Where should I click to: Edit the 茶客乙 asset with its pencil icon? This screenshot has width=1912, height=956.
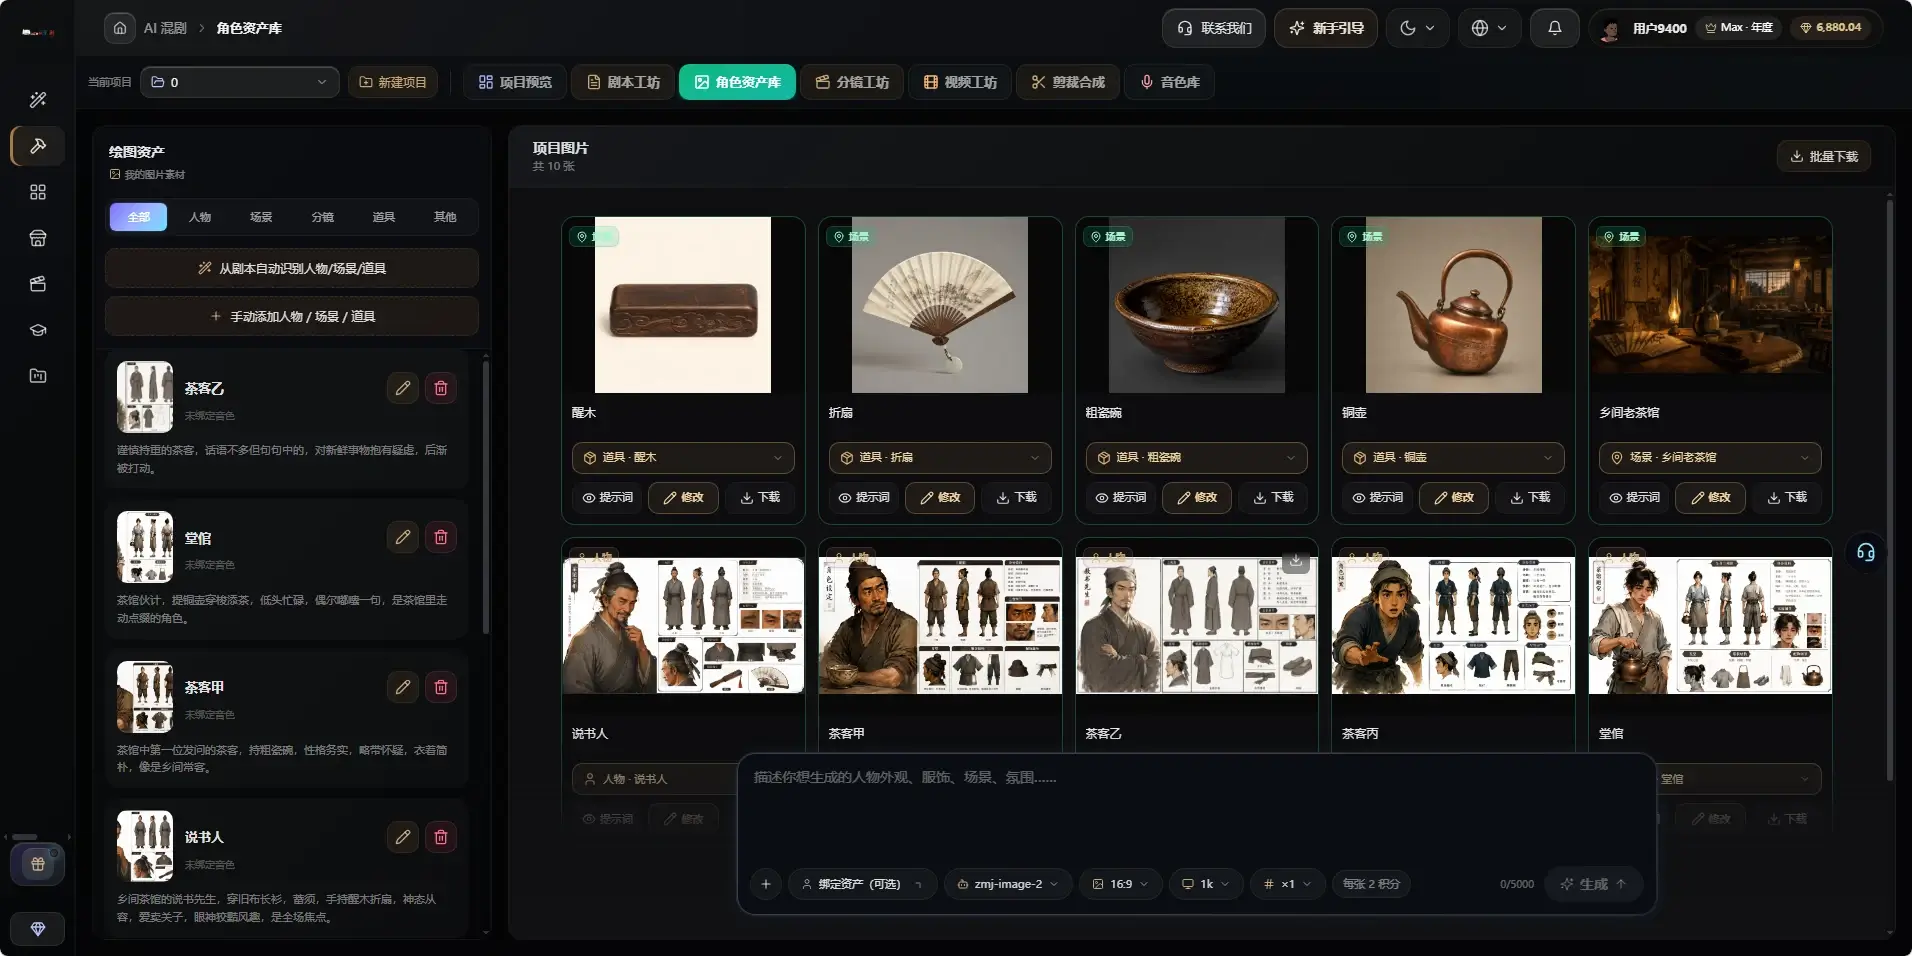pyautogui.click(x=403, y=388)
